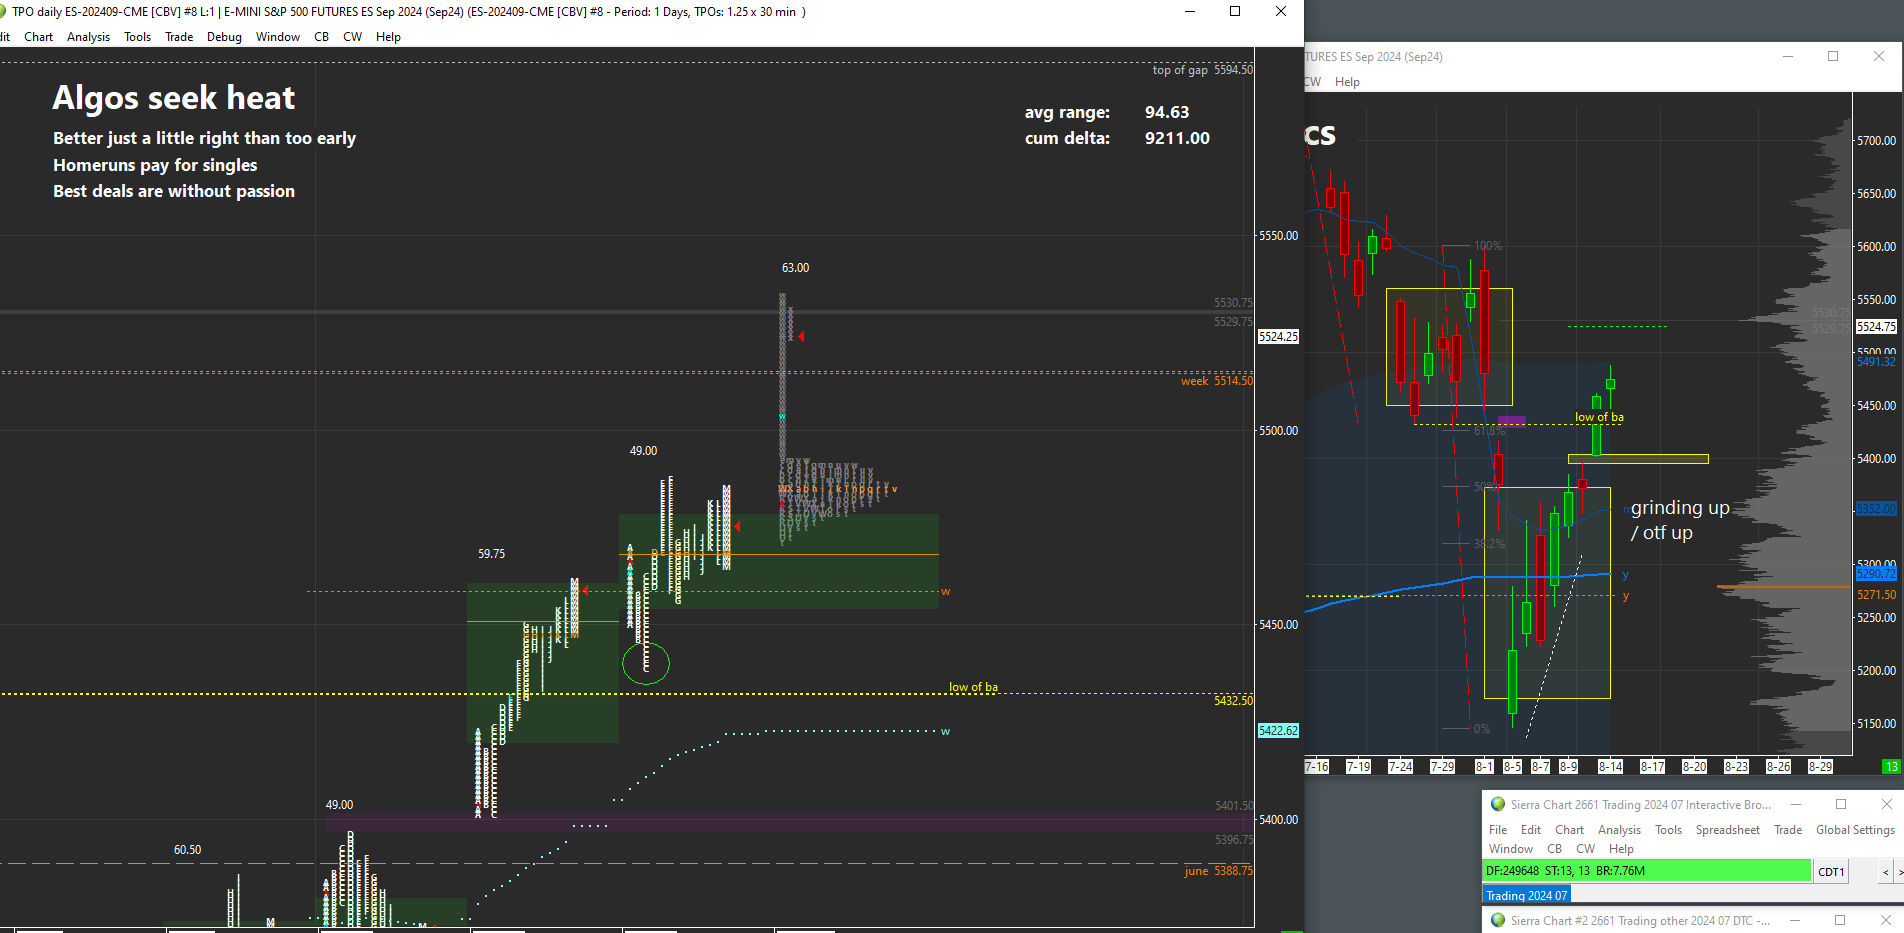This screenshot has height=933, width=1904.
Task: Open the Chart menu in TPO daily window
Action: coord(39,37)
